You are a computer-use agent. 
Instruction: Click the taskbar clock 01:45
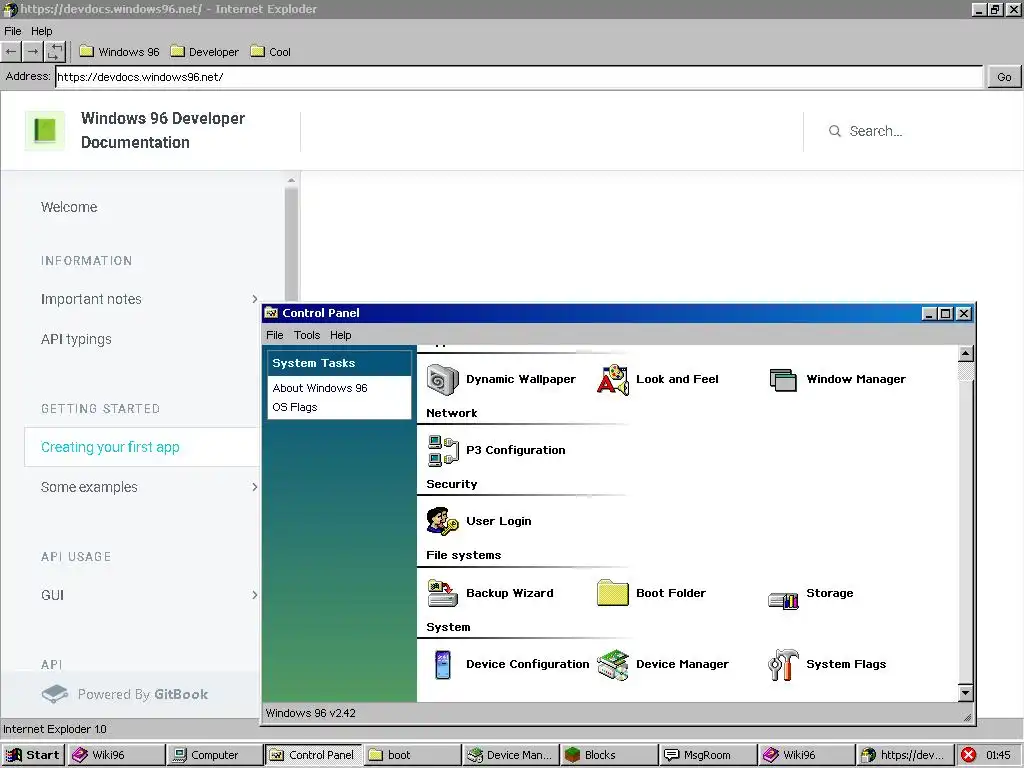tap(998, 755)
